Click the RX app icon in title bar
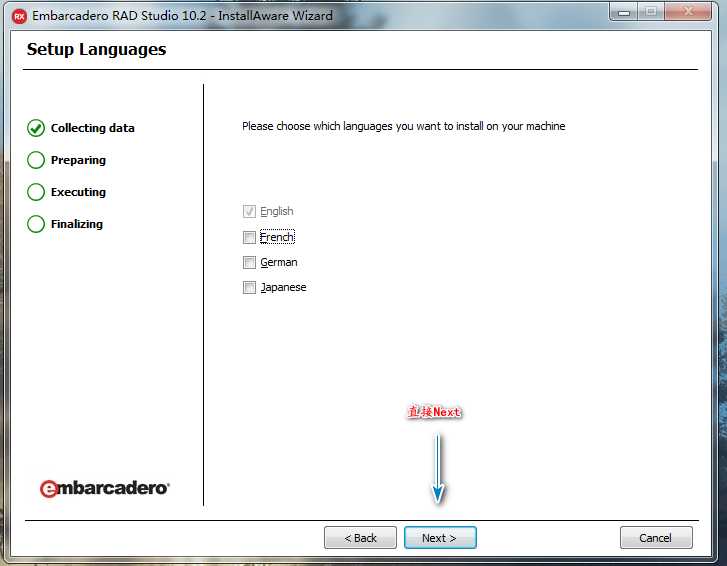The height and width of the screenshot is (566, 727). pos(19,17)
